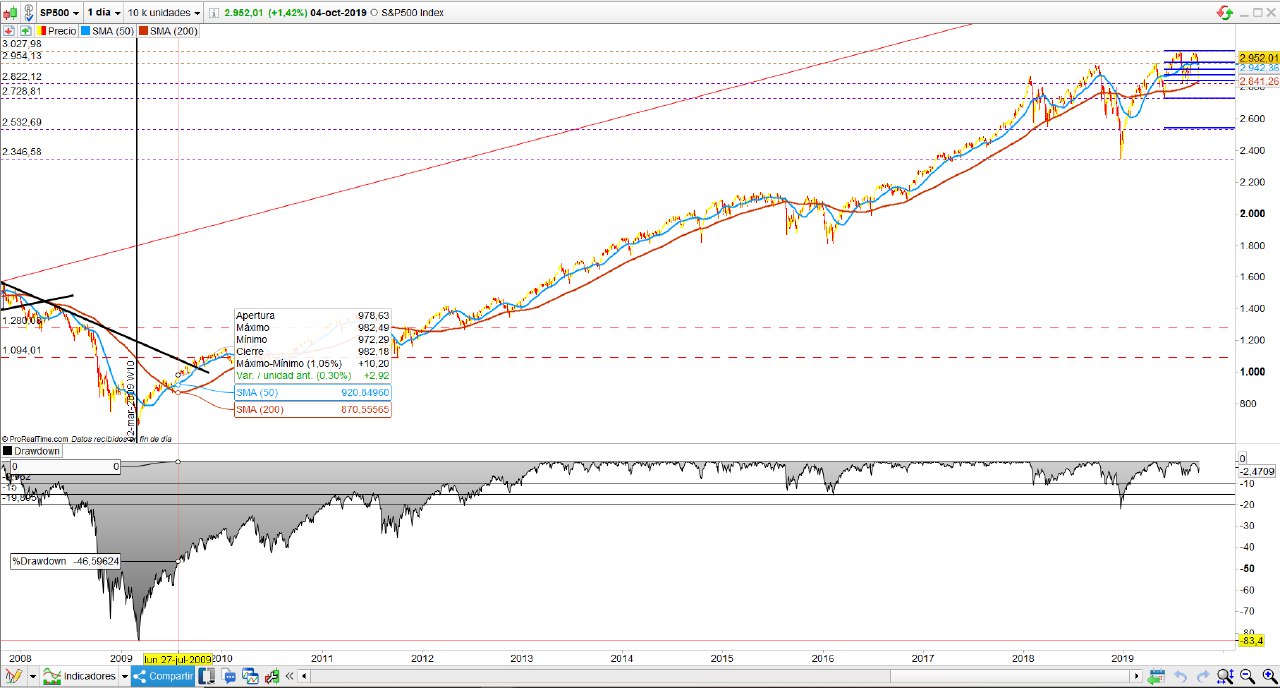Click the 2013 year label on time axis
Screen dimensions: 1280x688
tap(522, 658)
